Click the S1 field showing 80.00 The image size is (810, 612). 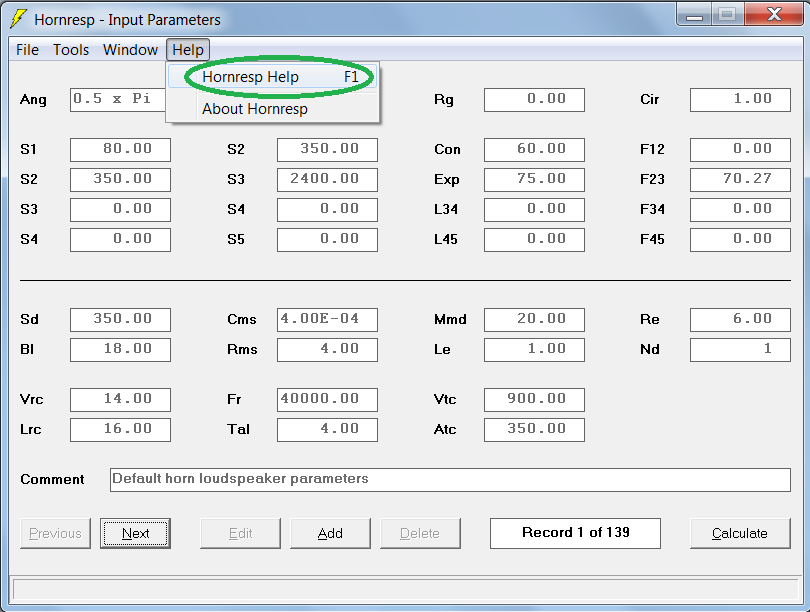click(120, 150)
